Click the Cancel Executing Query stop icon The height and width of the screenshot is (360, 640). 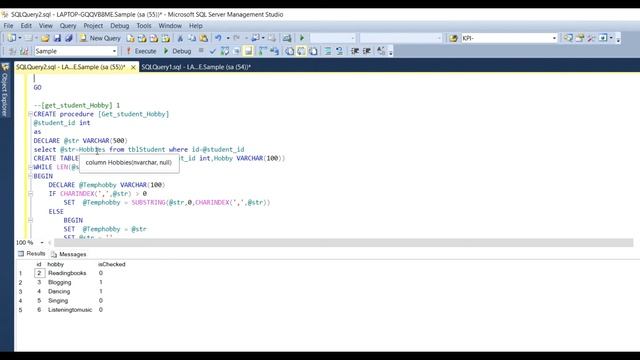(x=201, y=51)
